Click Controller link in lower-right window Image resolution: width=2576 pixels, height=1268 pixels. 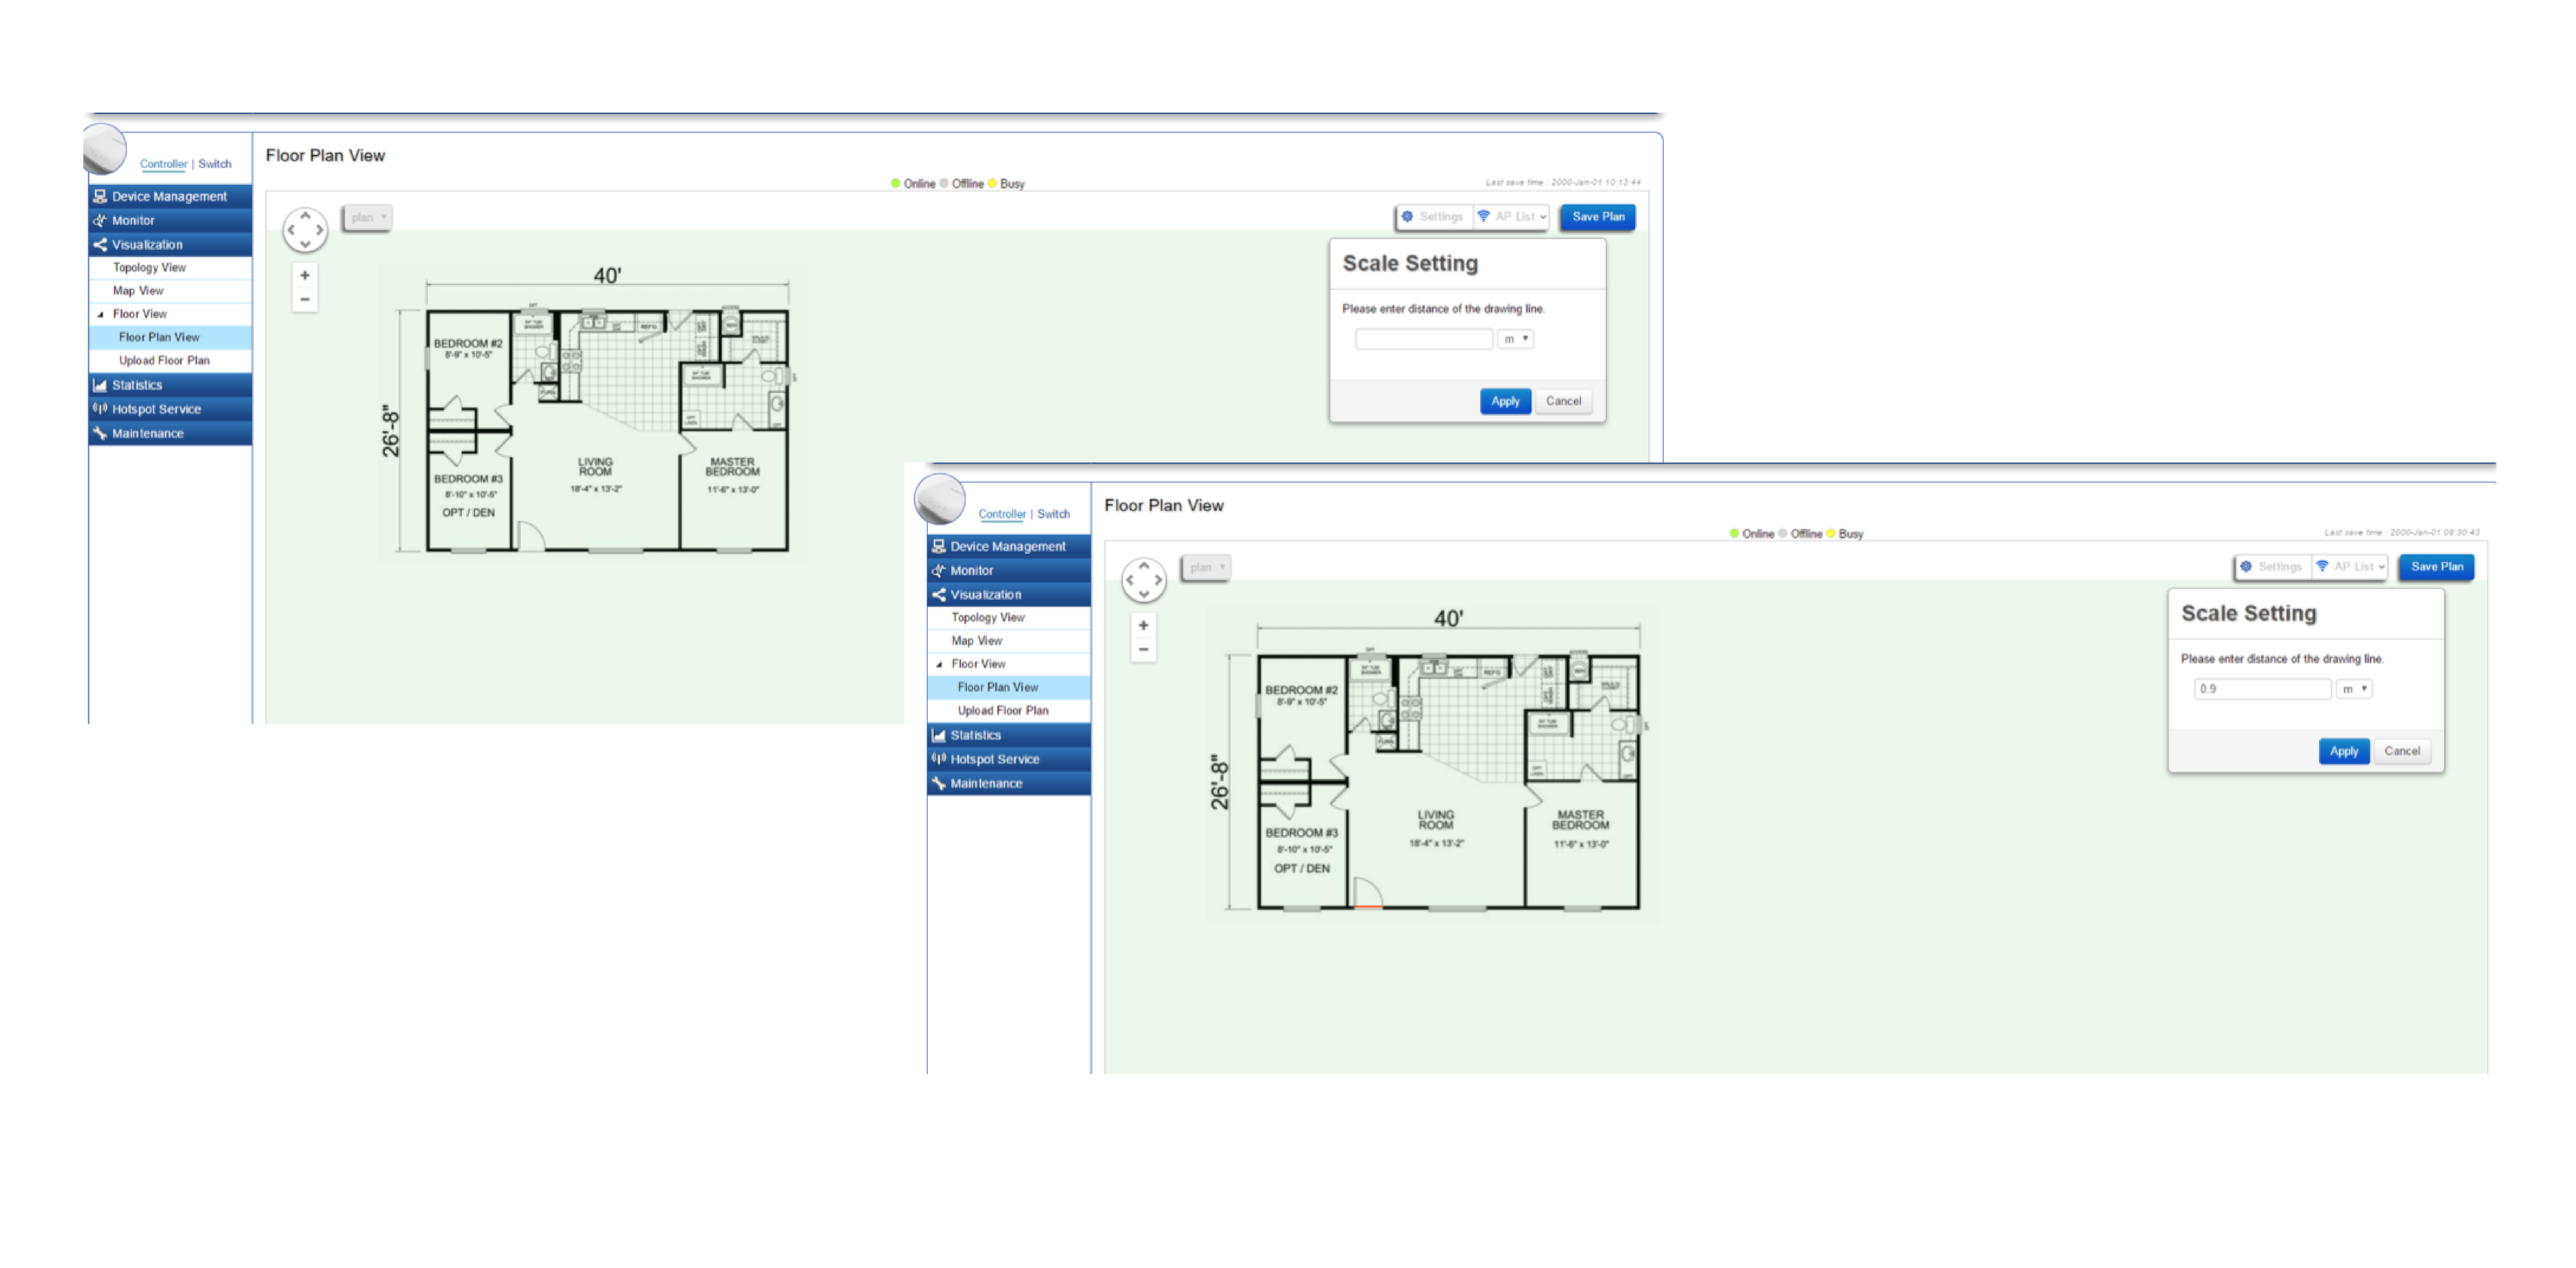coord(1002,514)
